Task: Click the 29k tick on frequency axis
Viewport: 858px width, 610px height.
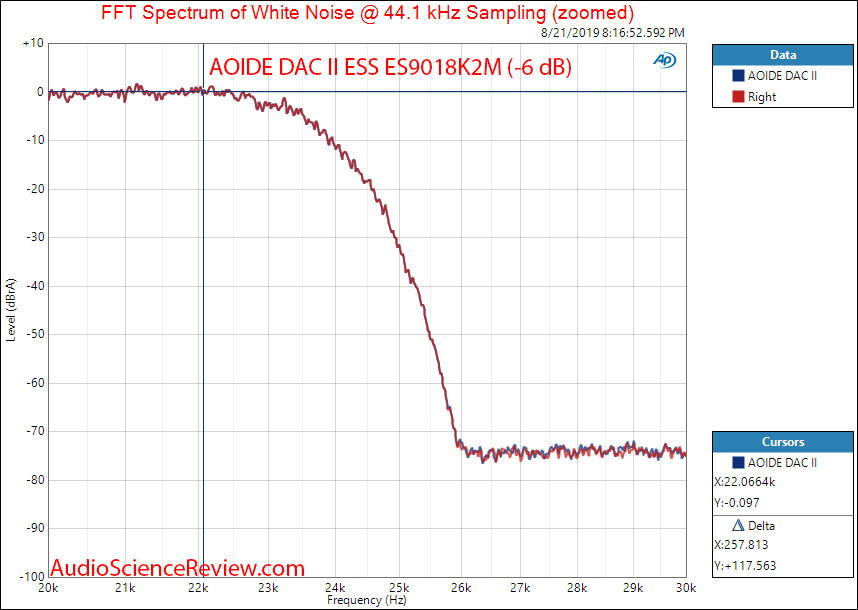Action: point(633,588)
